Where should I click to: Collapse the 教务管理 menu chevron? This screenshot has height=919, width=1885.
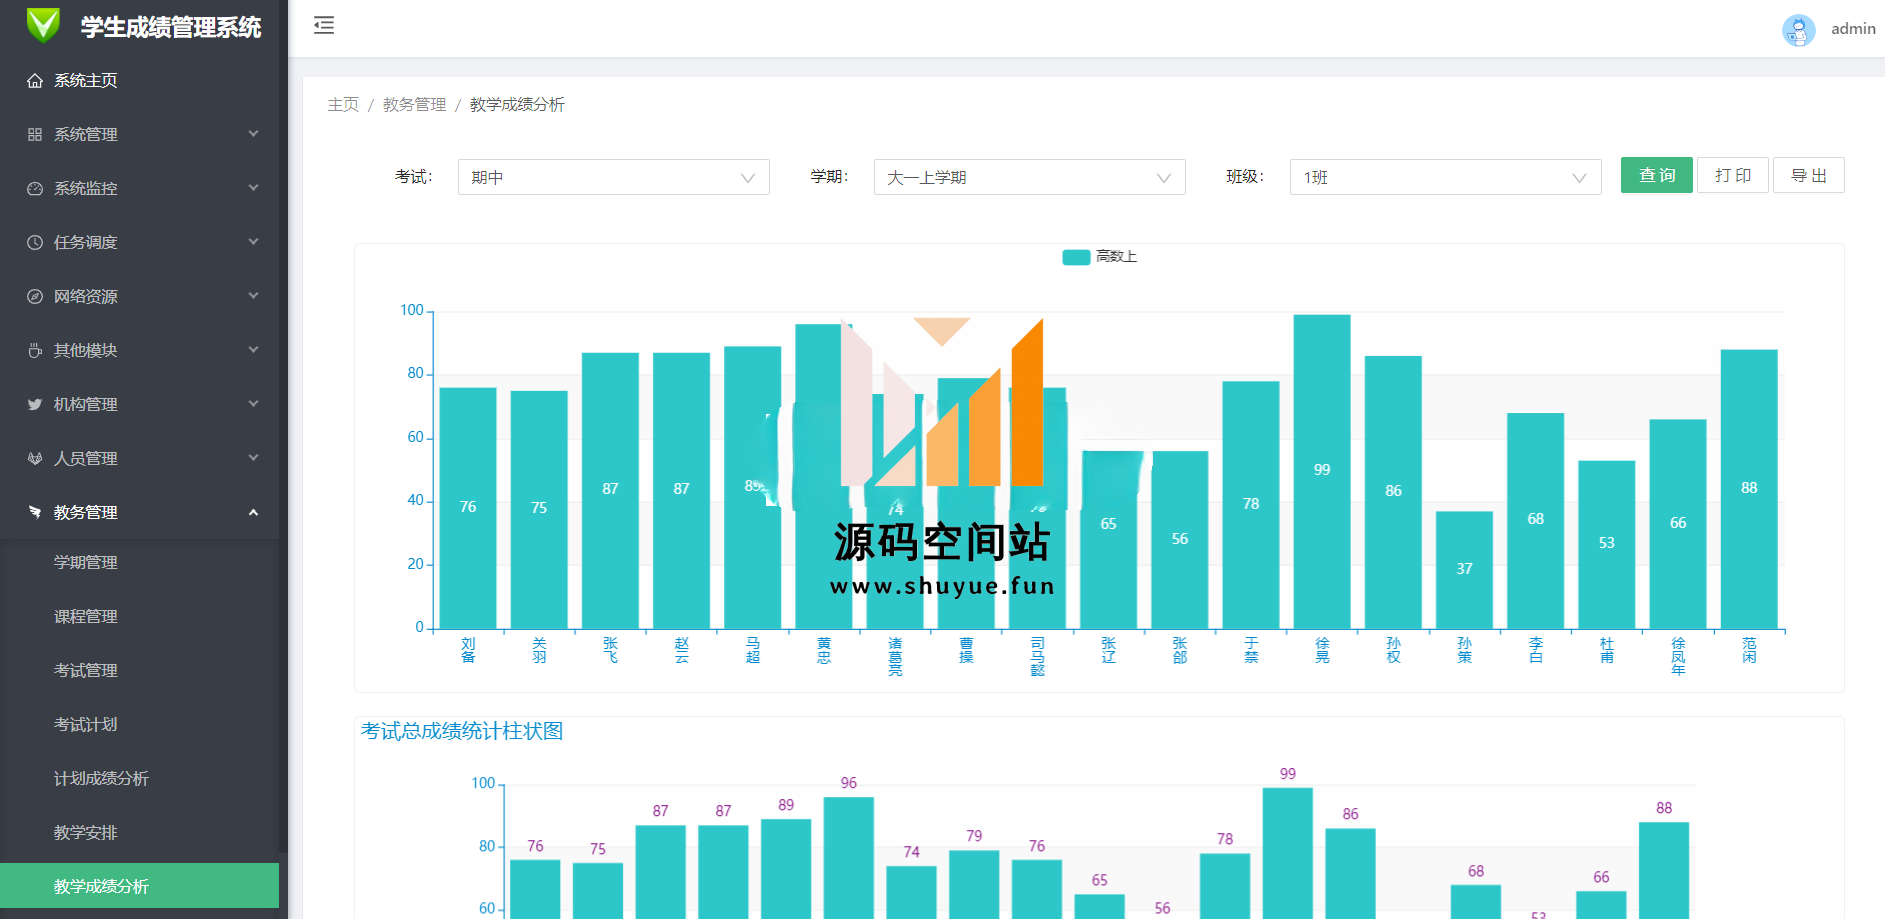pos(253,512)
